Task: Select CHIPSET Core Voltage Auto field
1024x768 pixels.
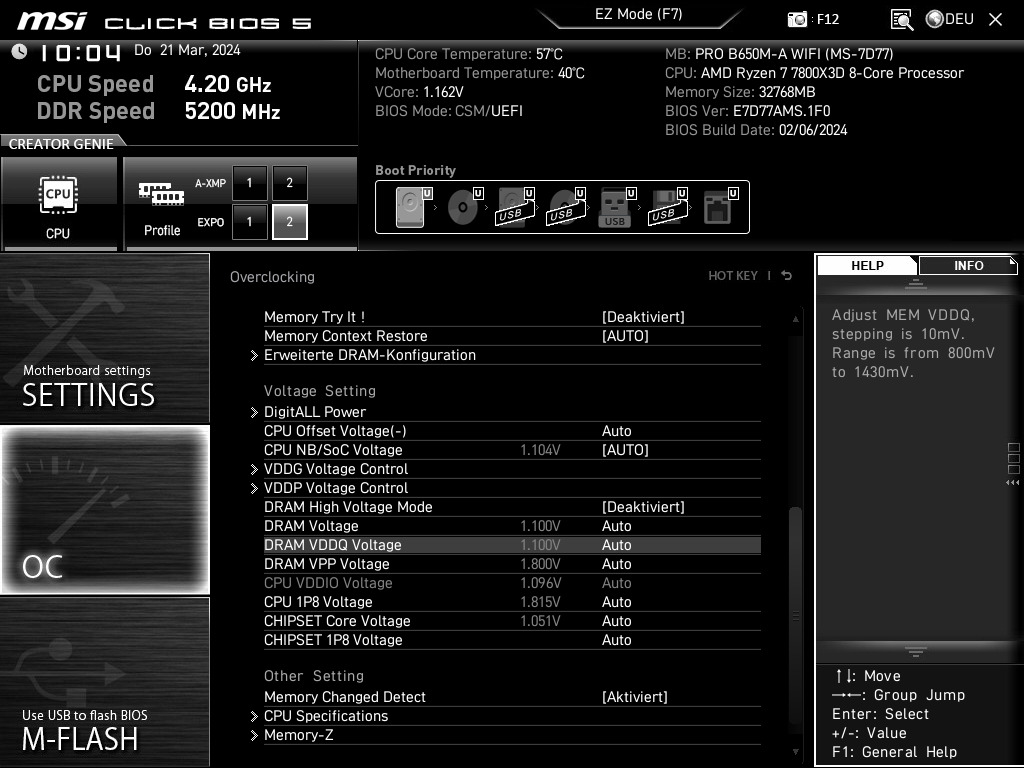Action: [616, 621]
